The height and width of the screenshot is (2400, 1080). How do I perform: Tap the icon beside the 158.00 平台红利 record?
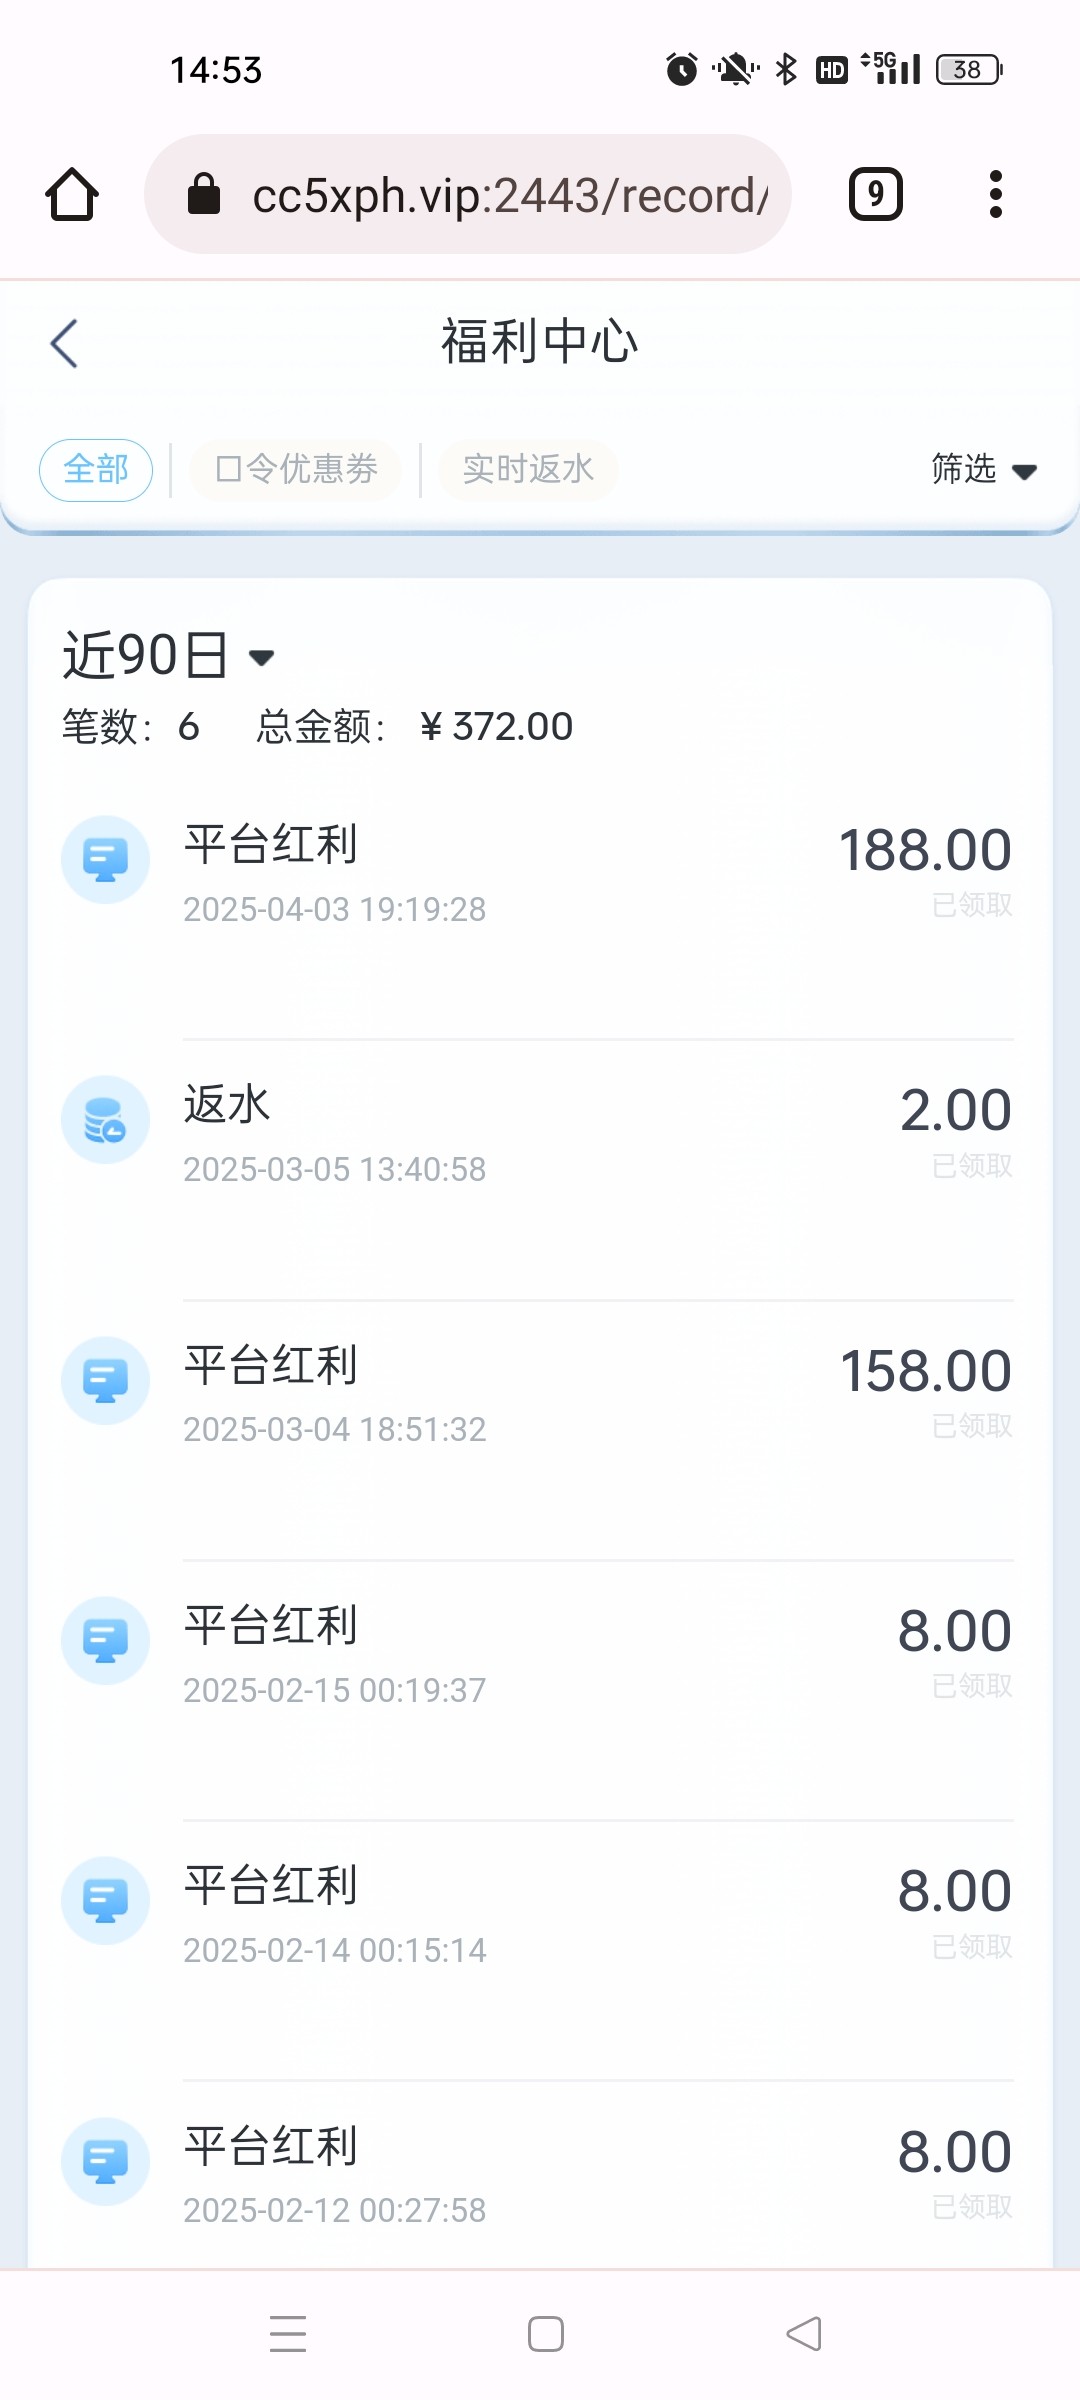[105, 1381]
